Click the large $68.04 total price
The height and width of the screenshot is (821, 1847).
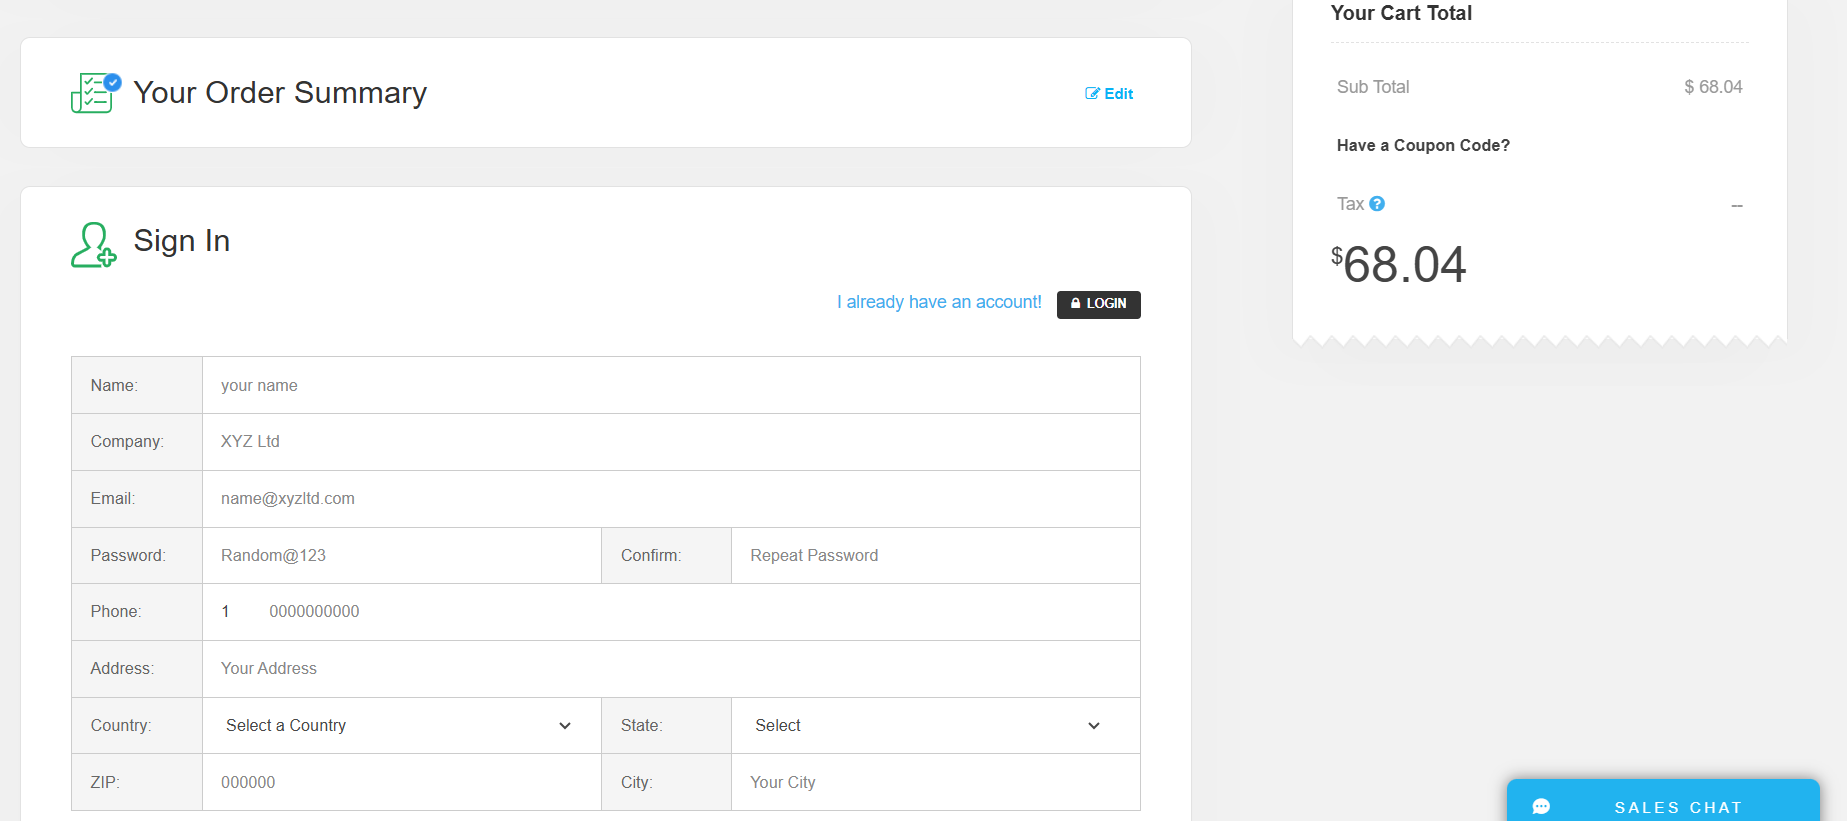[x=1398, y=265]
